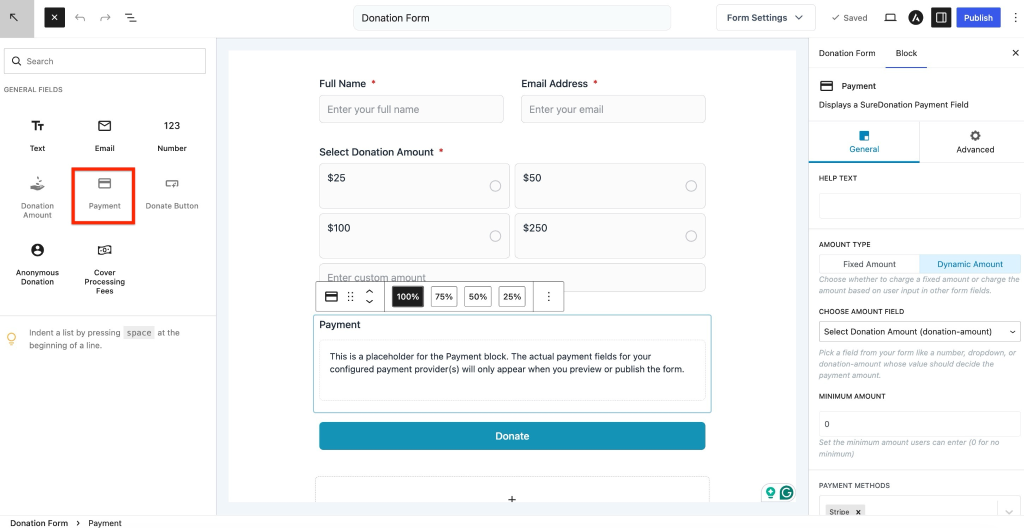Choose Fixed Amount type
This screenshot has width=1024, height=528.
[x=869, y=264]
